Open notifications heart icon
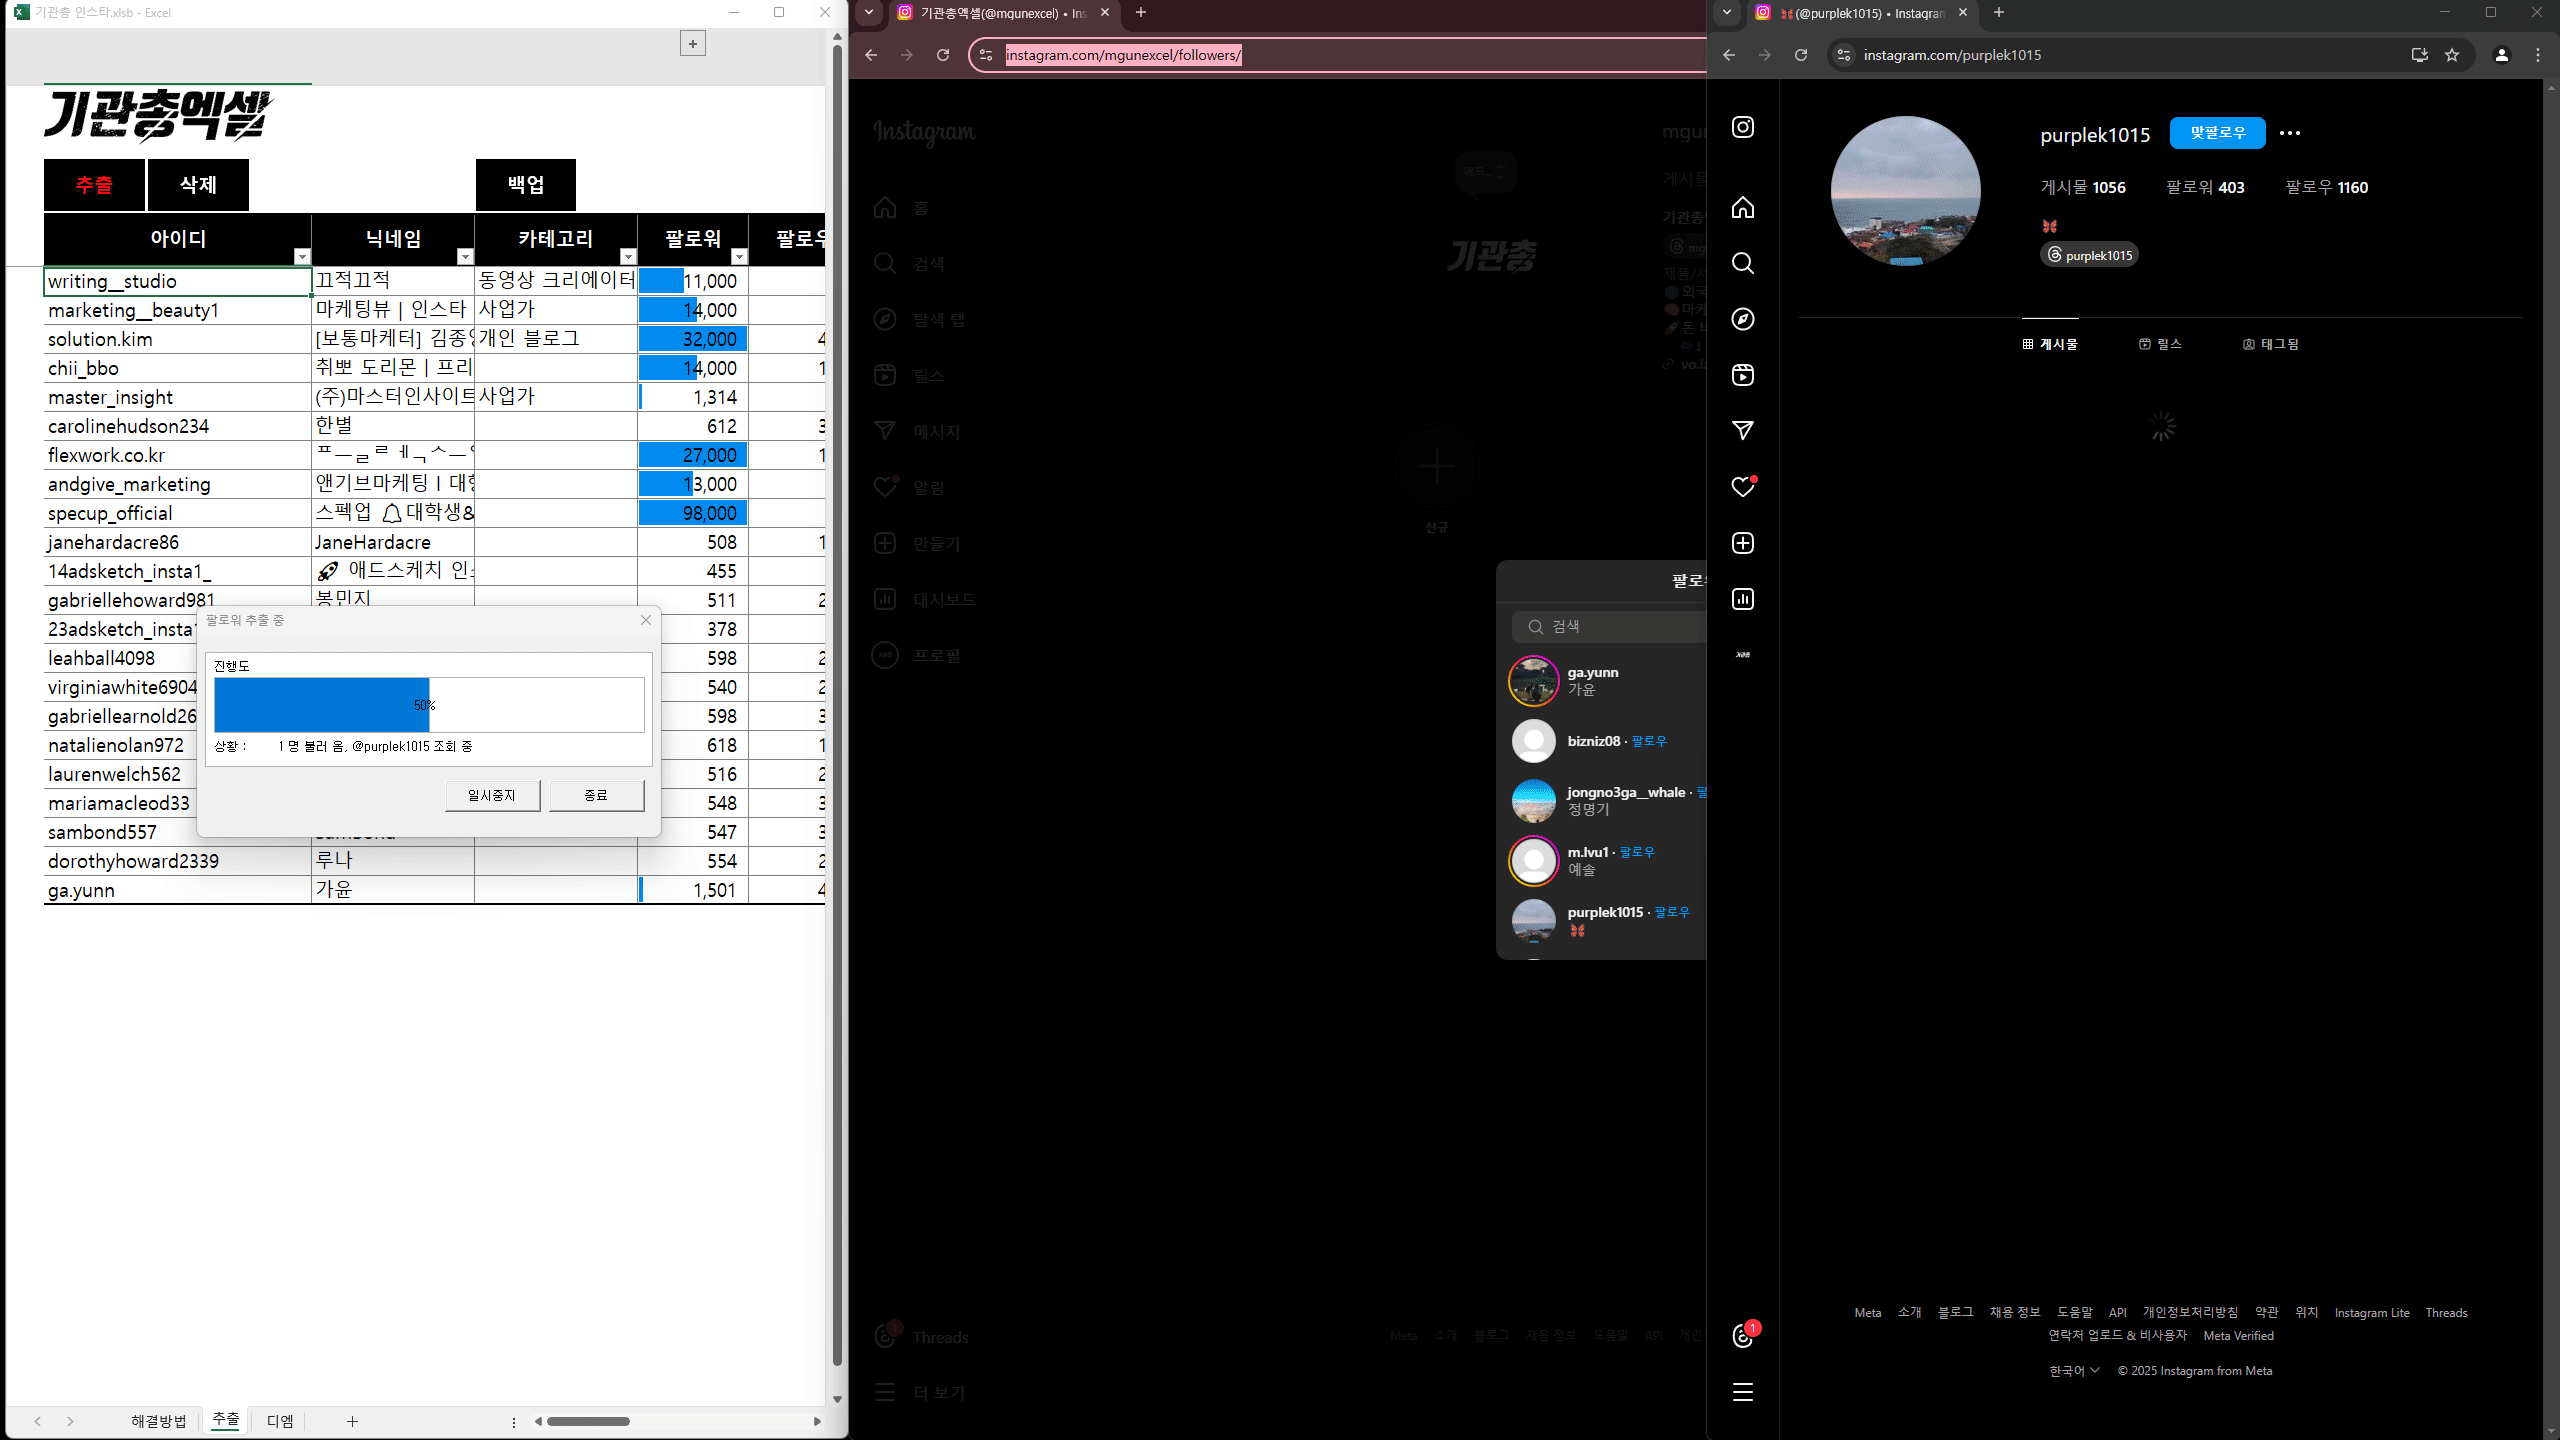The height and width of the screenshot is (1440, 2560). tap(1742, 487)
